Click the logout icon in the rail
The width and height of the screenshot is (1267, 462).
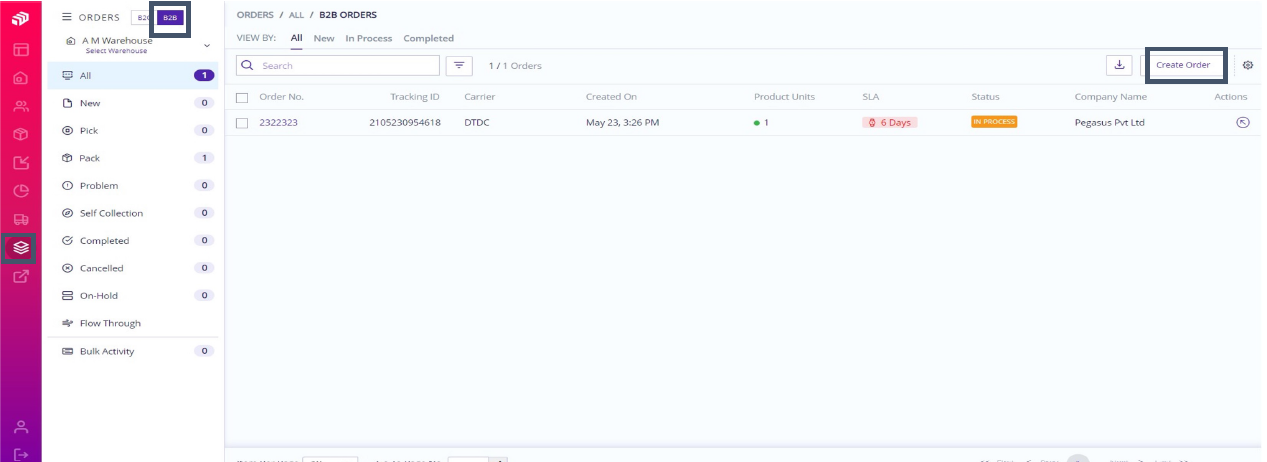click(20, 454)
